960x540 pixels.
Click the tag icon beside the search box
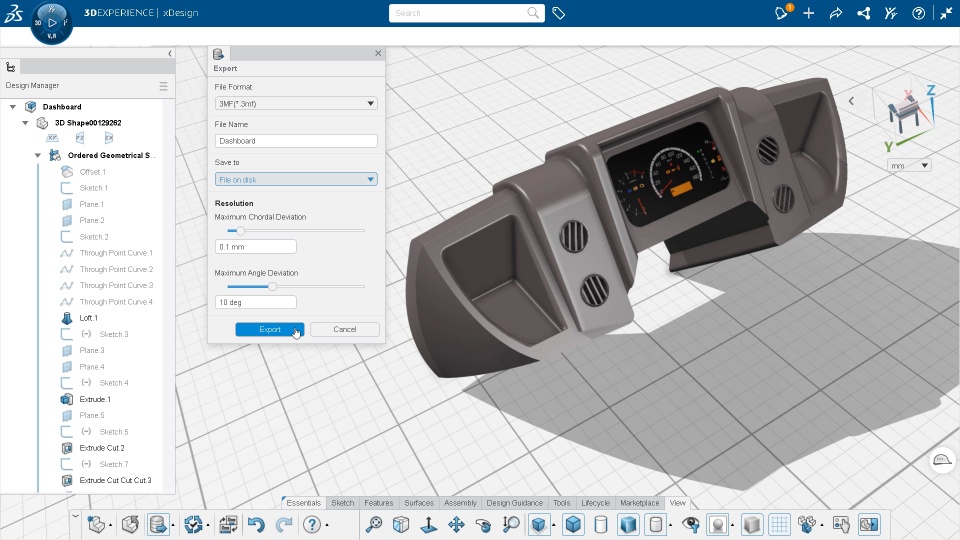559,13
